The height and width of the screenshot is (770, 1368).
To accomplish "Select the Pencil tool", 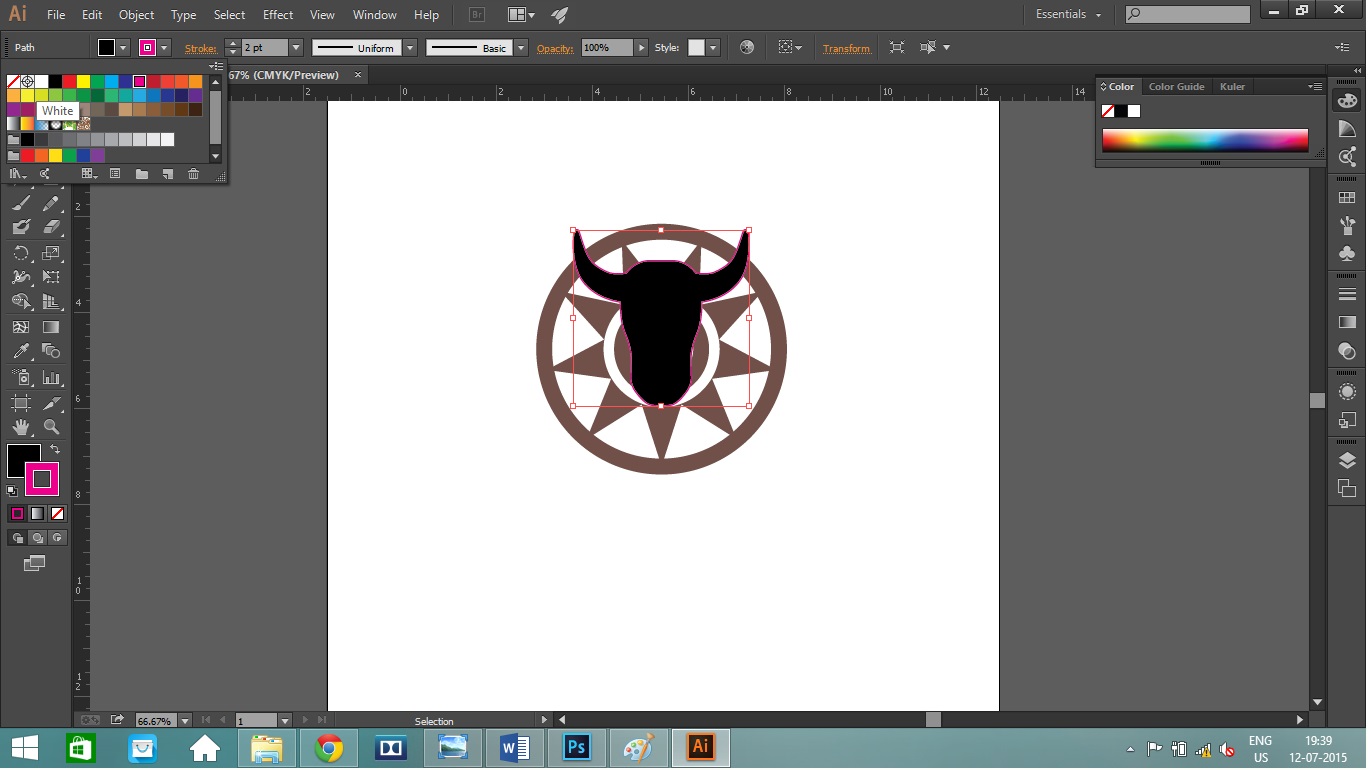I will point(51,203).
